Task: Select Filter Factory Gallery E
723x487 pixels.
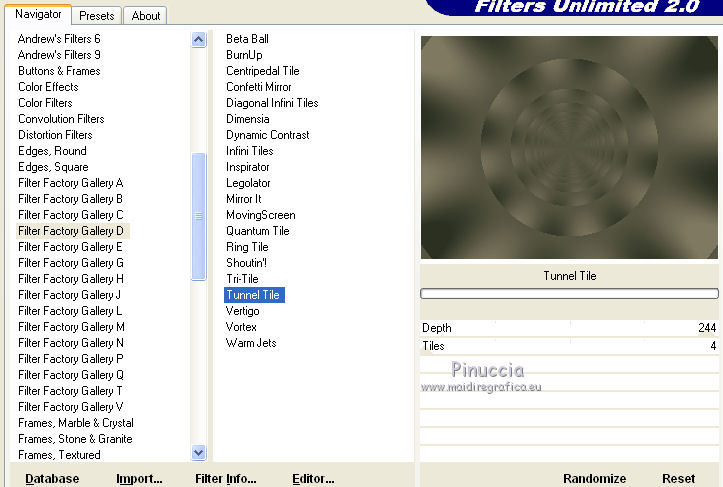Action: pos(71,247)
